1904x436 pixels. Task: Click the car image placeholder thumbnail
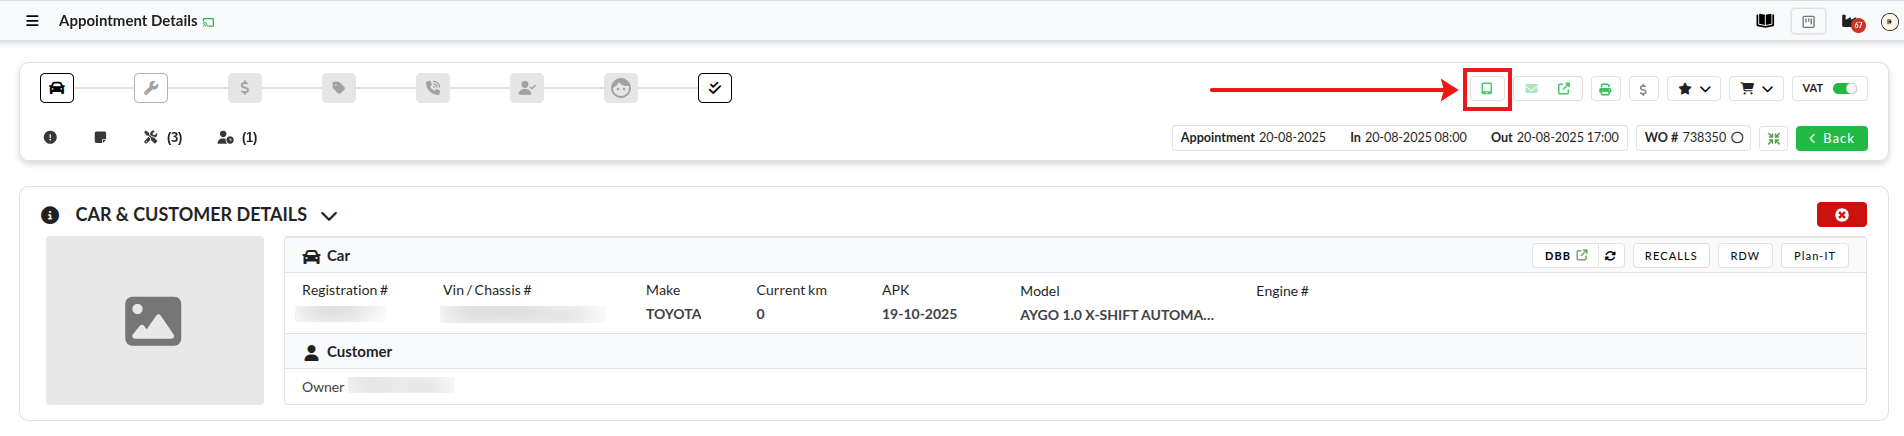click(x=154, y=321)
